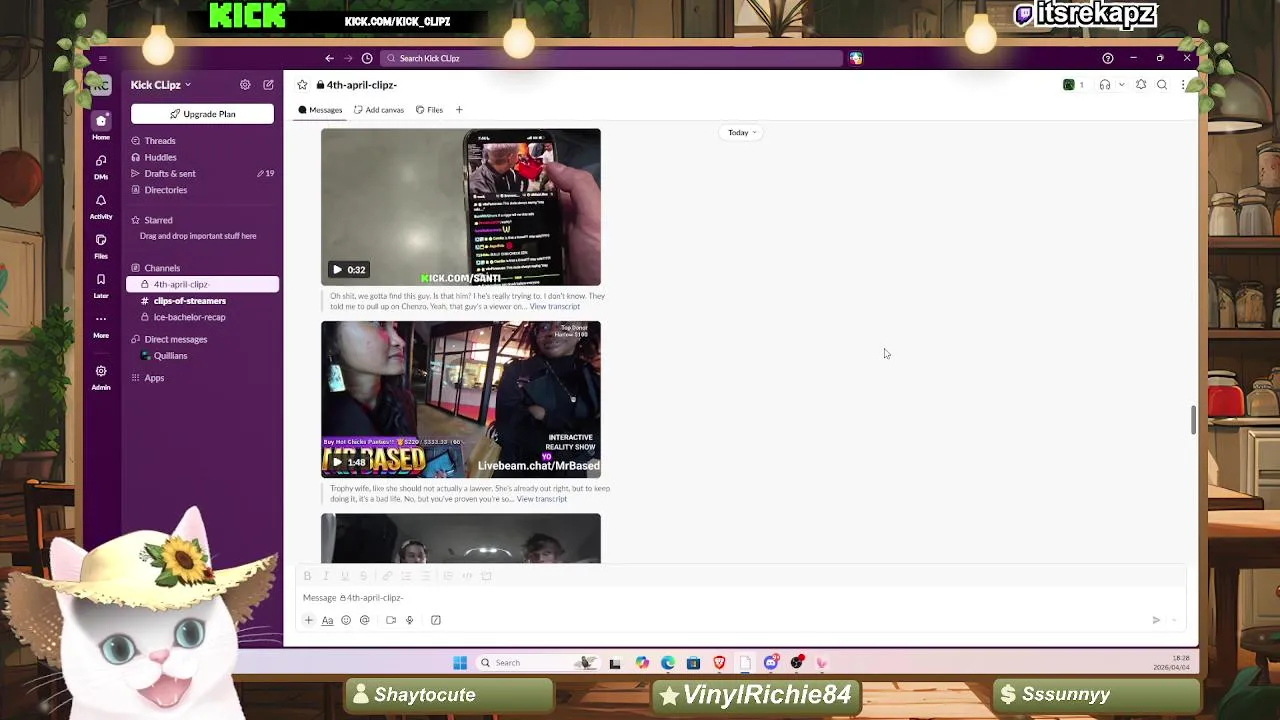View channel members avatar count
Screen dimensions: 1280x720
1074,85
